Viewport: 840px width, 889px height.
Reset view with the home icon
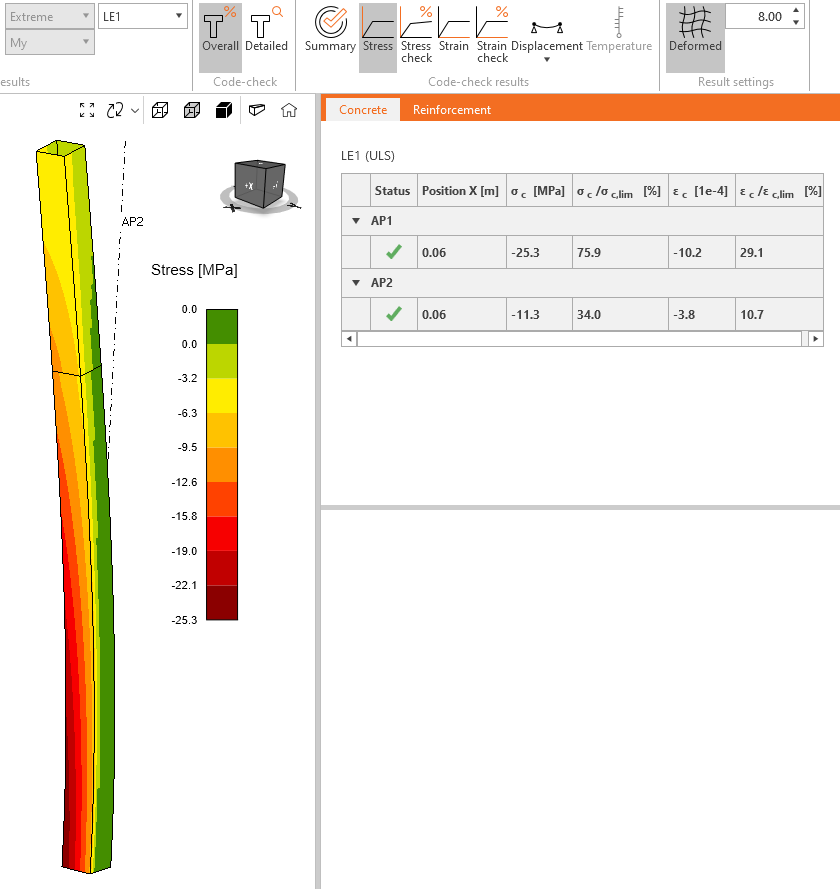[x=289, y=110]
